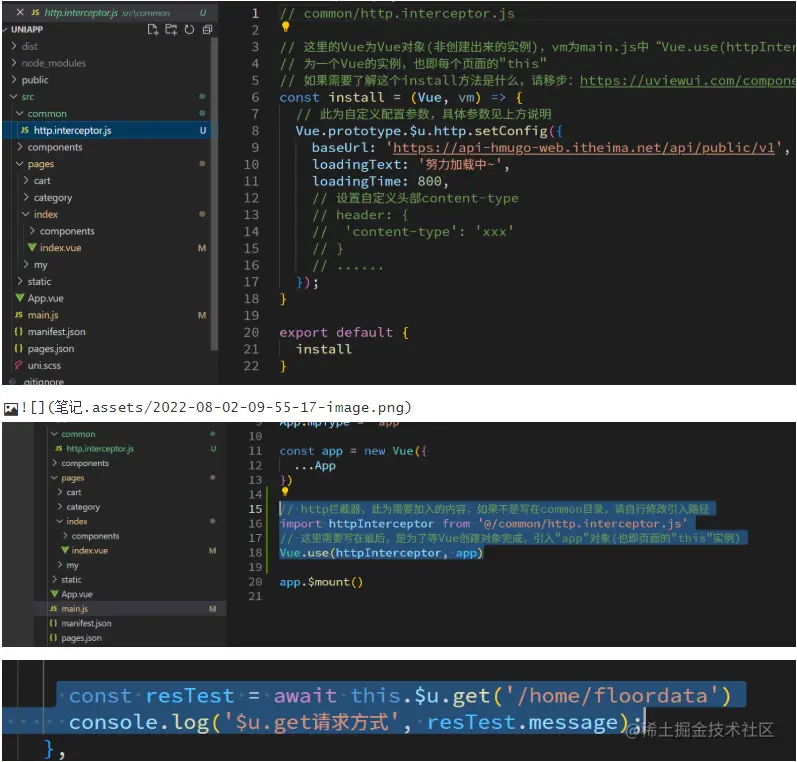Click the braces icon of manifest.json in main.js screenshot
The height and width of the screenshot is (762, 797).
tap(53, 623)
